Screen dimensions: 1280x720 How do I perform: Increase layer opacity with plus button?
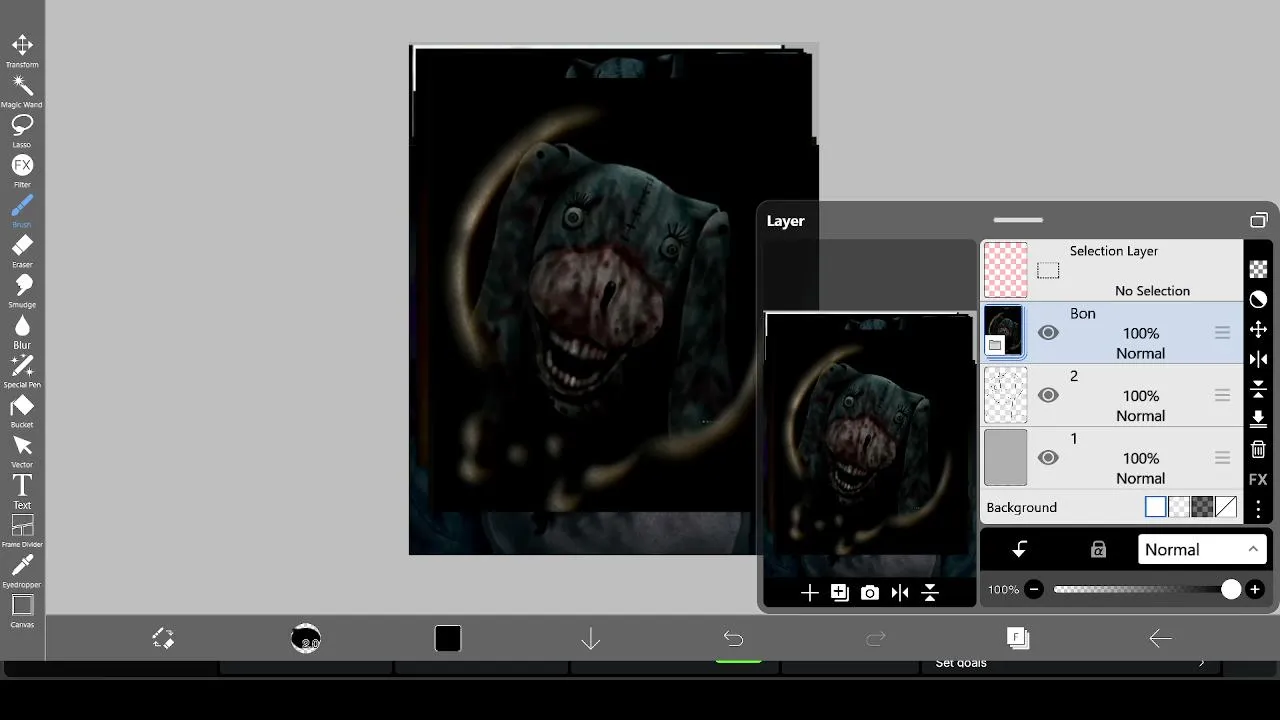click(1255, 590)
